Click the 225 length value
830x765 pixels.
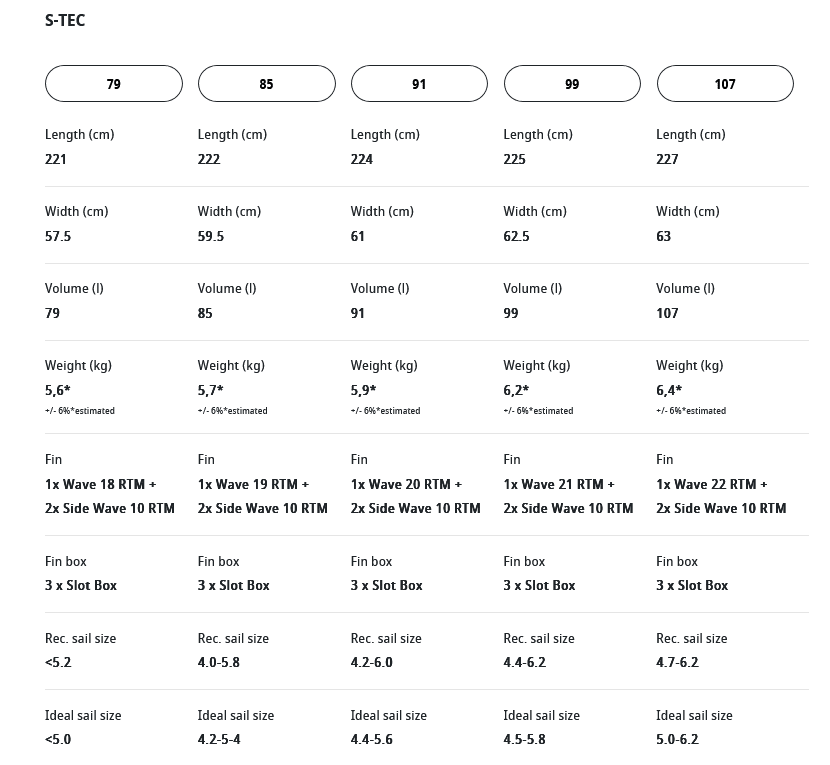tap(515, 159)
